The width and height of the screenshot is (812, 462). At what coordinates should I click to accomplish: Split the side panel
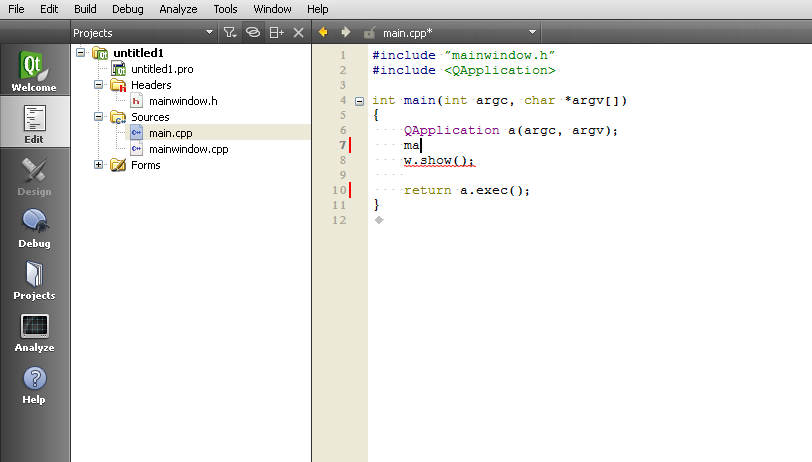tap(277, 33)
